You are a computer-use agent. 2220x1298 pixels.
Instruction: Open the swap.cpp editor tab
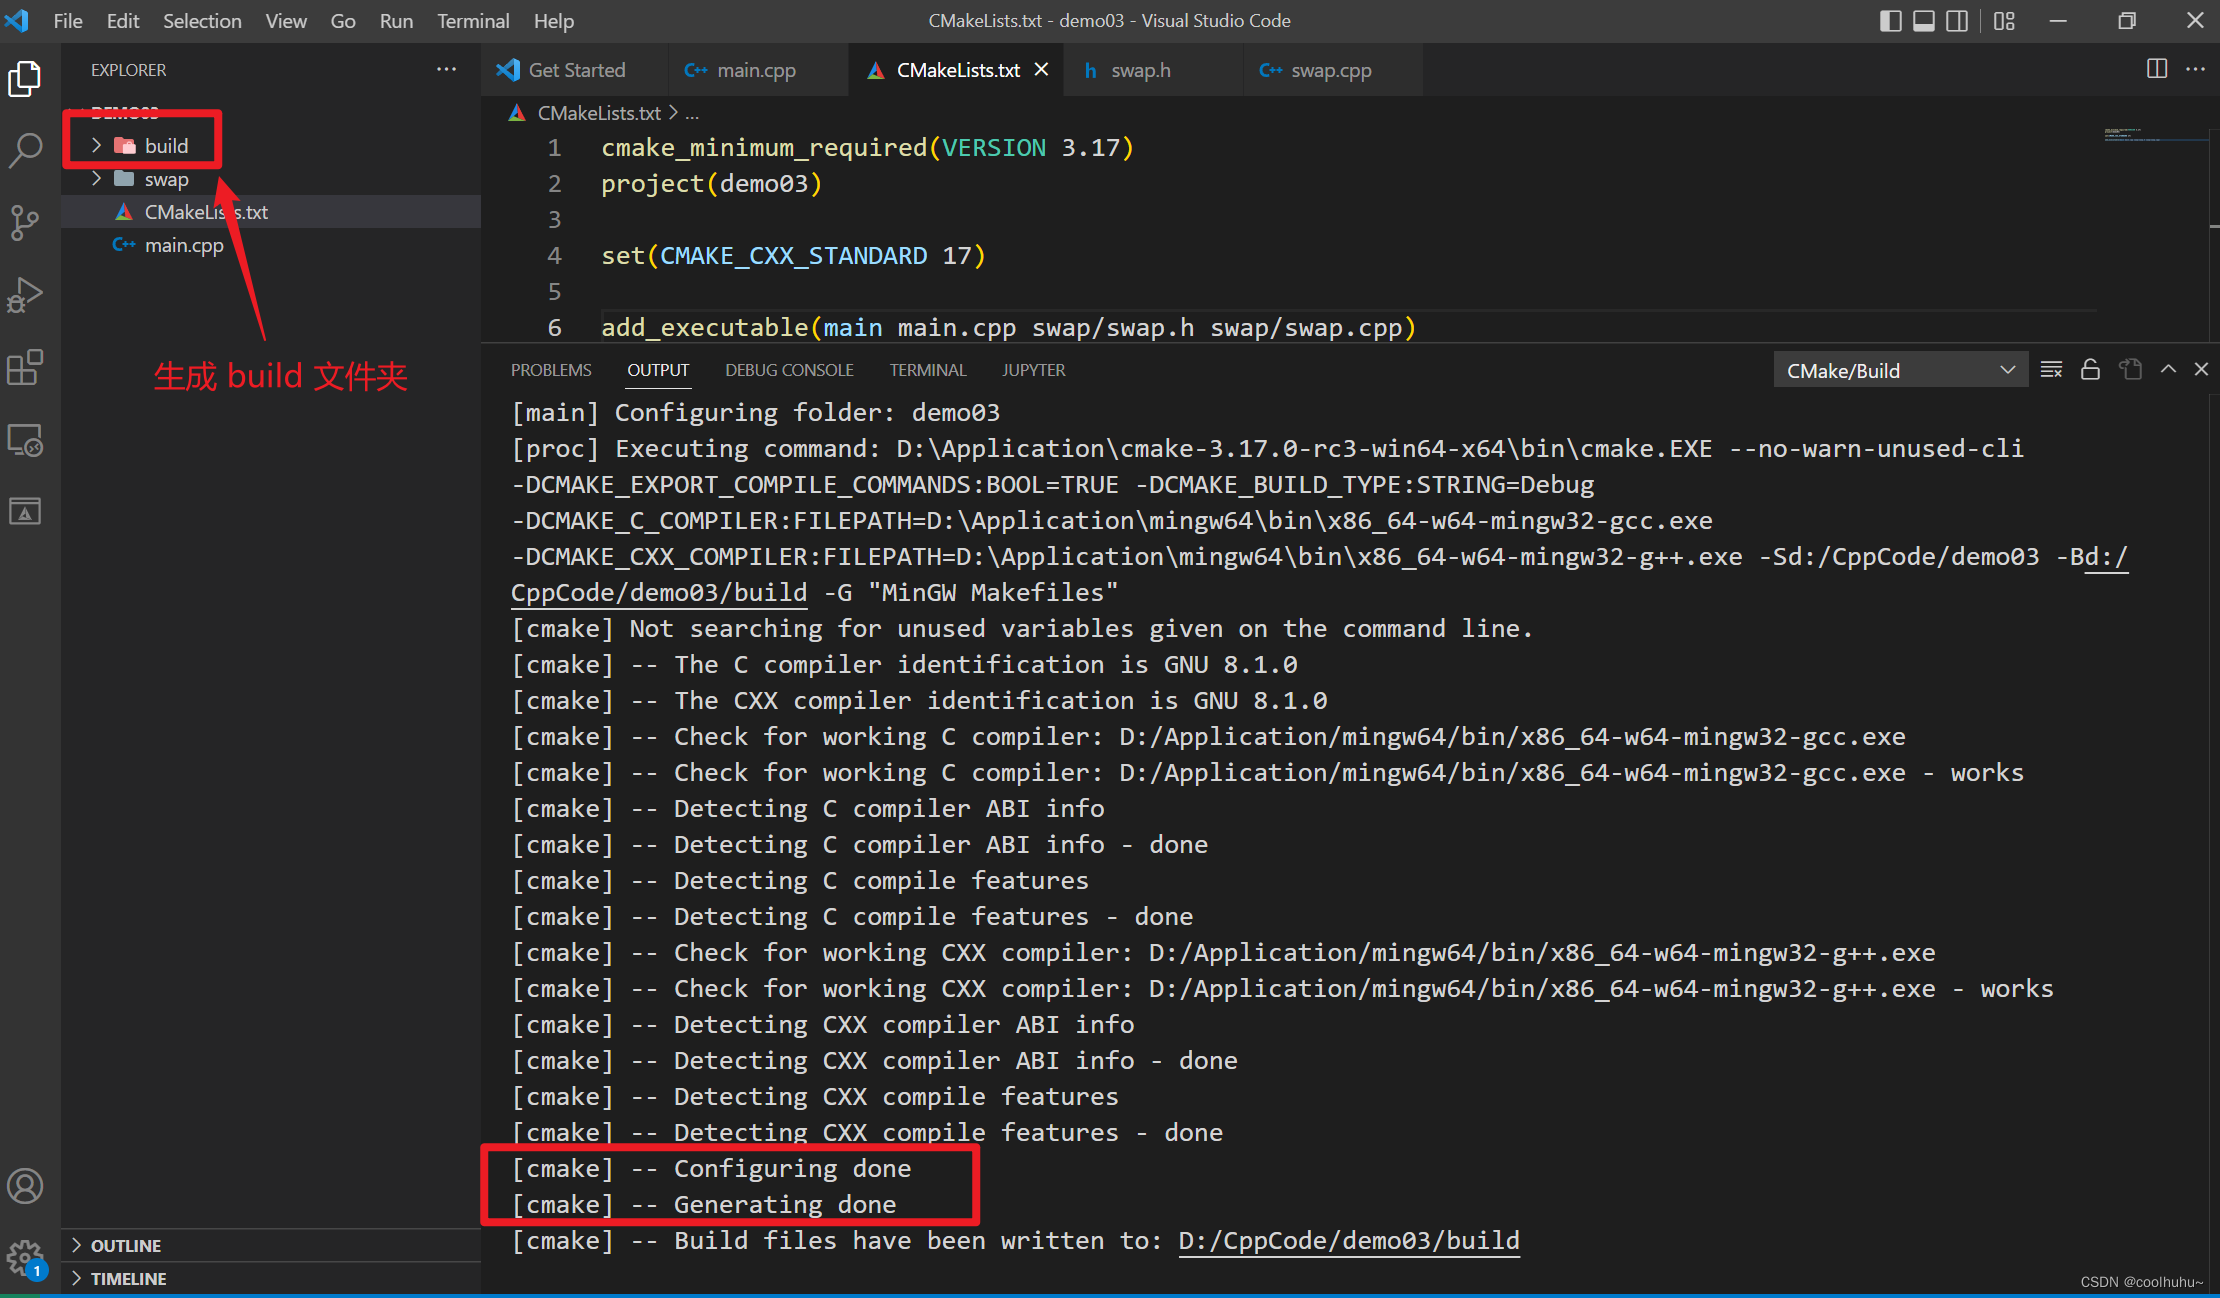(x=1330, y=70)
